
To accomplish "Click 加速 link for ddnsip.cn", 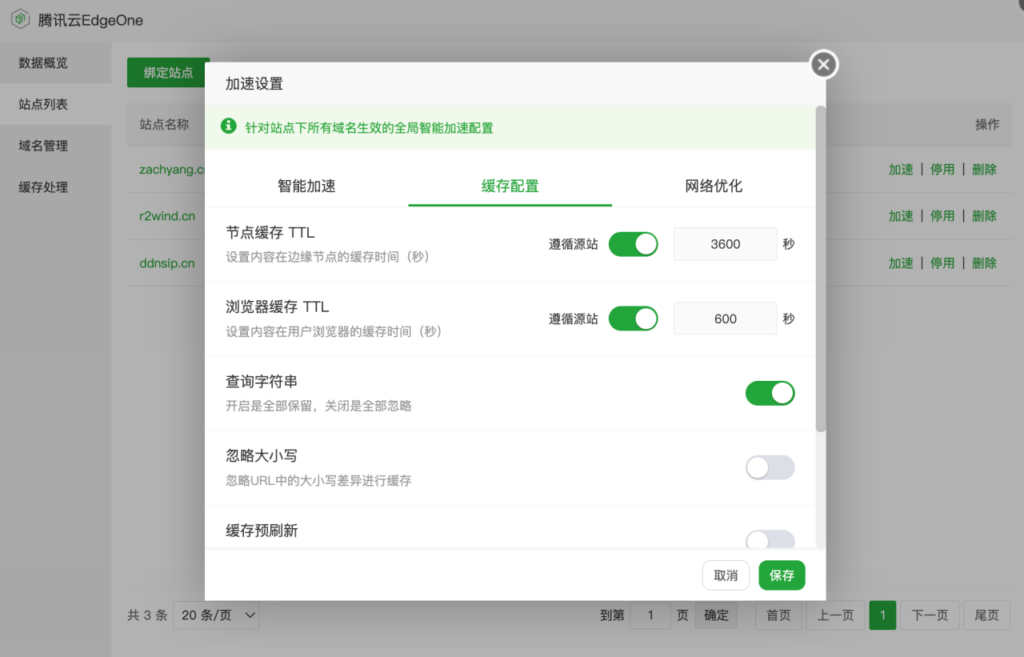I will (x=900, y=262).
